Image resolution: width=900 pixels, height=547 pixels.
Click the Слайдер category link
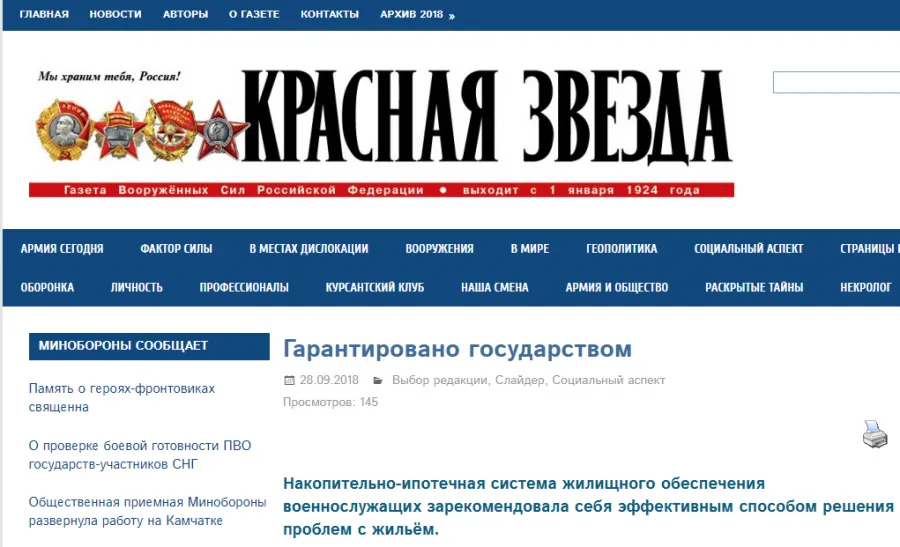(x=520, y=380)
